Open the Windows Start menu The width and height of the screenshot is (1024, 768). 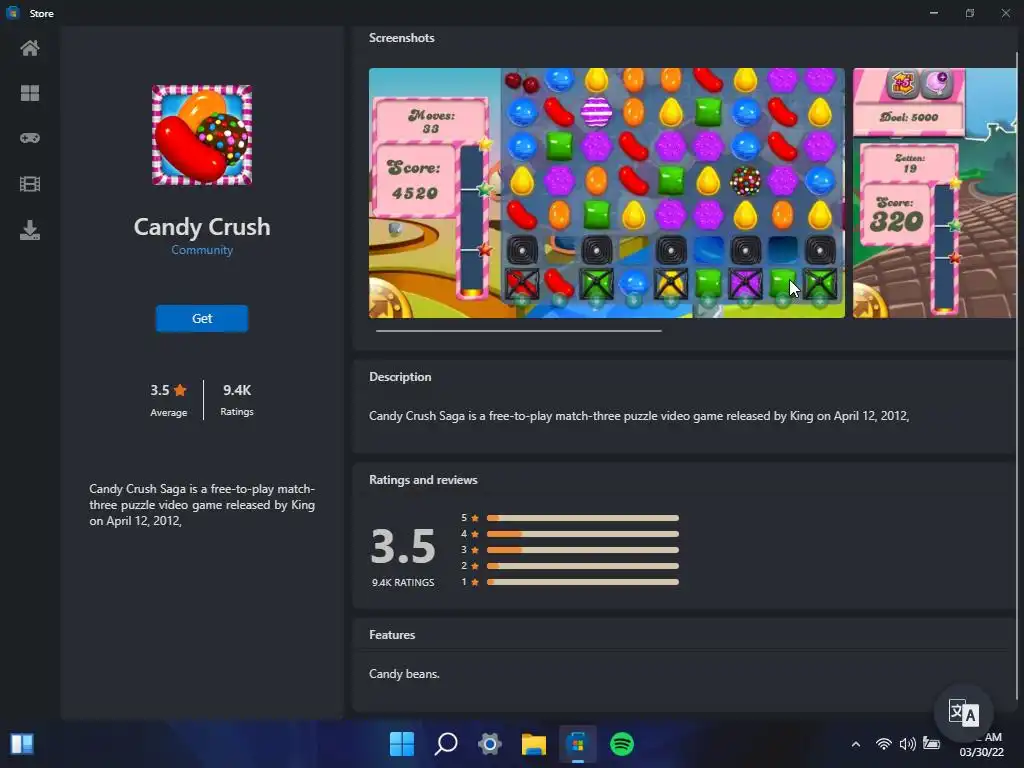(x=402, y=744)
